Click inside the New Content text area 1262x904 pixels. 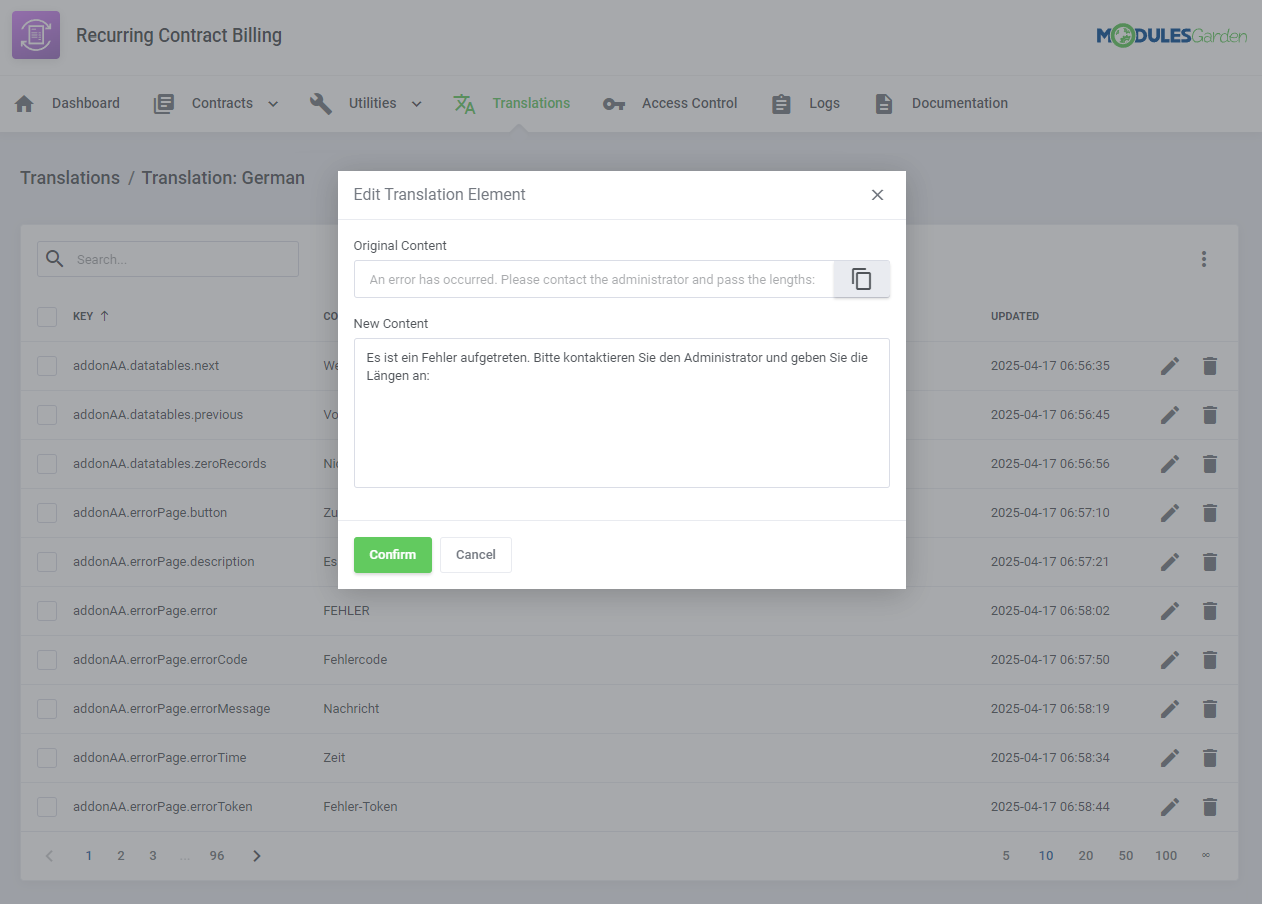[621, 412]
